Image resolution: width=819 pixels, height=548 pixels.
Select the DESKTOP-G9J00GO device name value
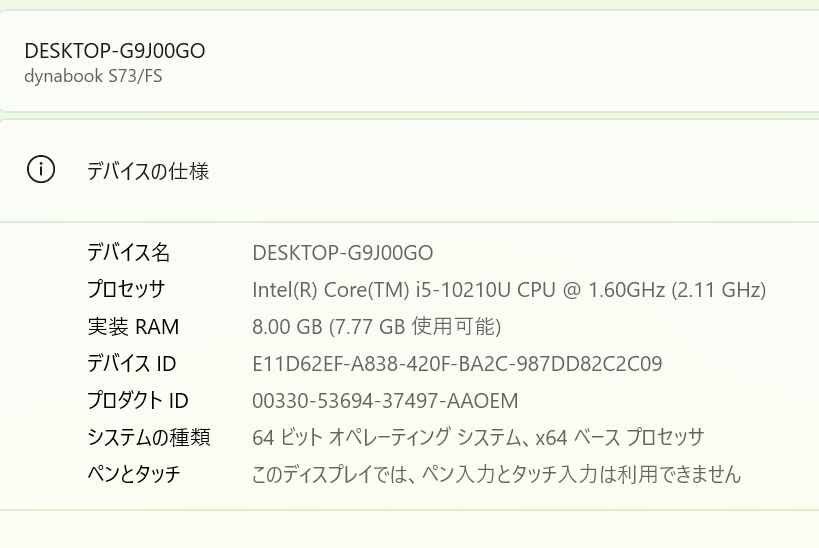[343, 252]
